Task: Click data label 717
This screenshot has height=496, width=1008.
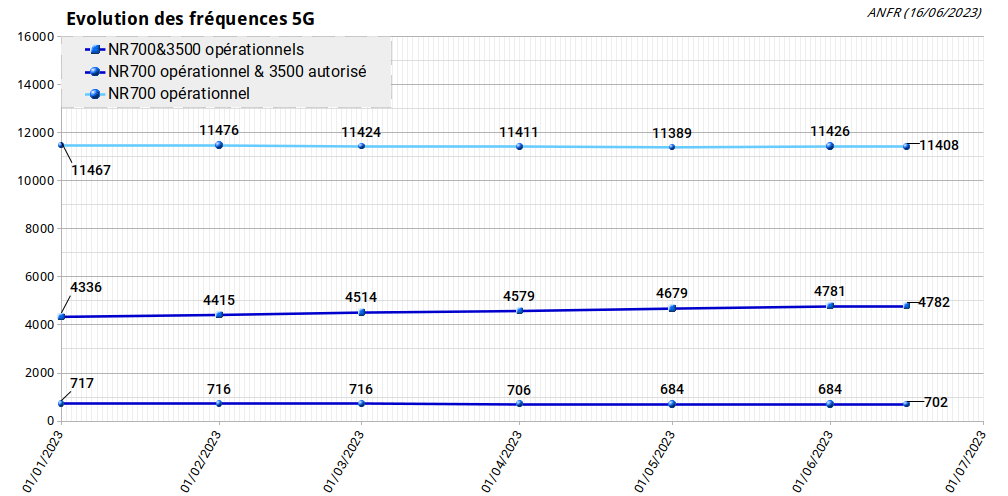Action: (x=82, y=384)
